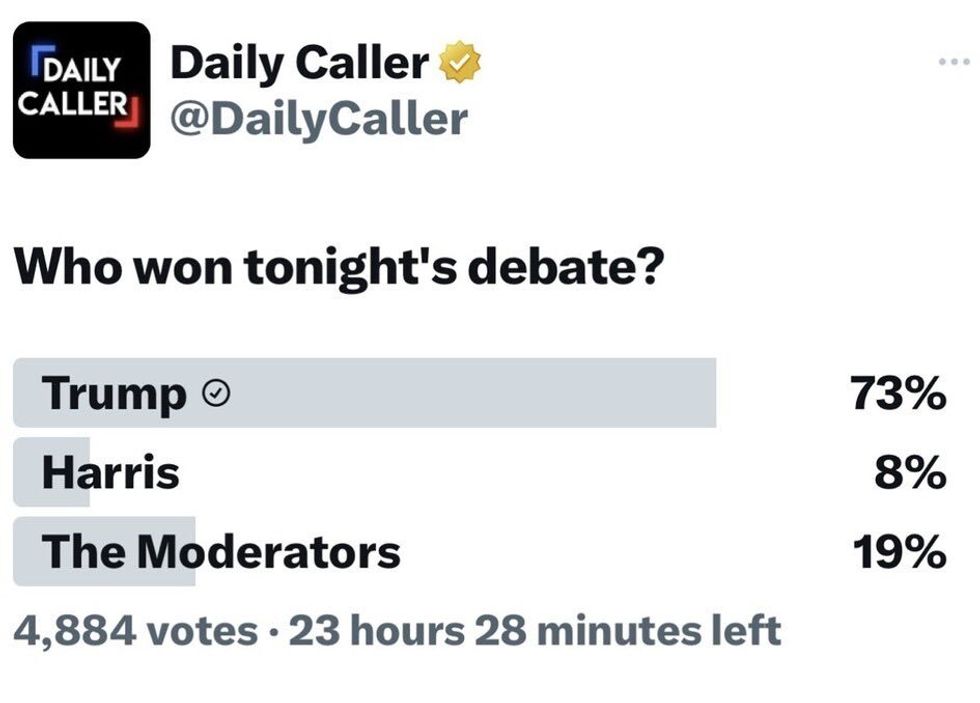The image size is (980, 703).
Task: Open the three-dot more options menu
Action: [954, 63]
